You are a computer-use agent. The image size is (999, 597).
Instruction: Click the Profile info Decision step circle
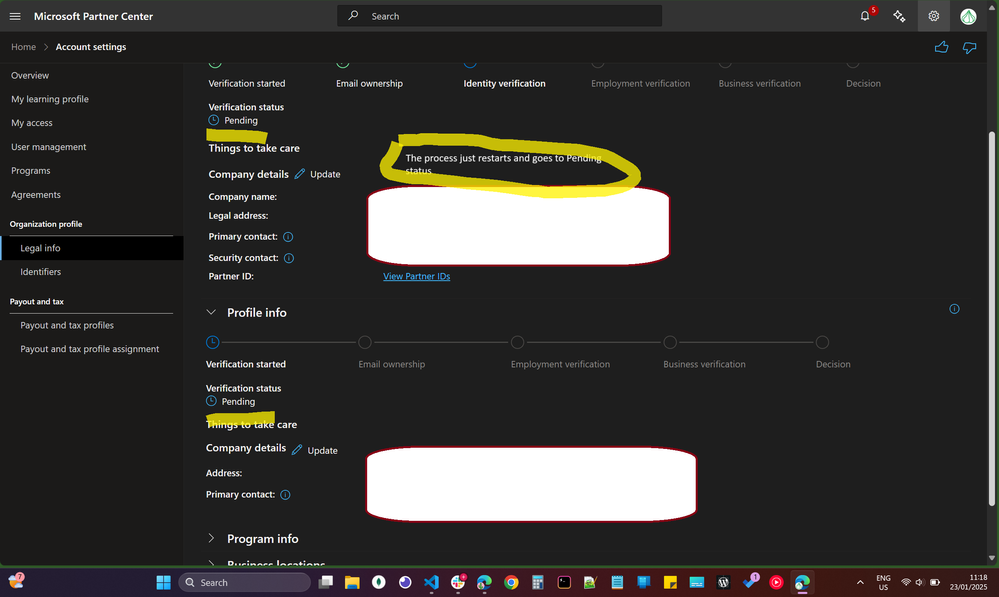click(x=823, y=342)
